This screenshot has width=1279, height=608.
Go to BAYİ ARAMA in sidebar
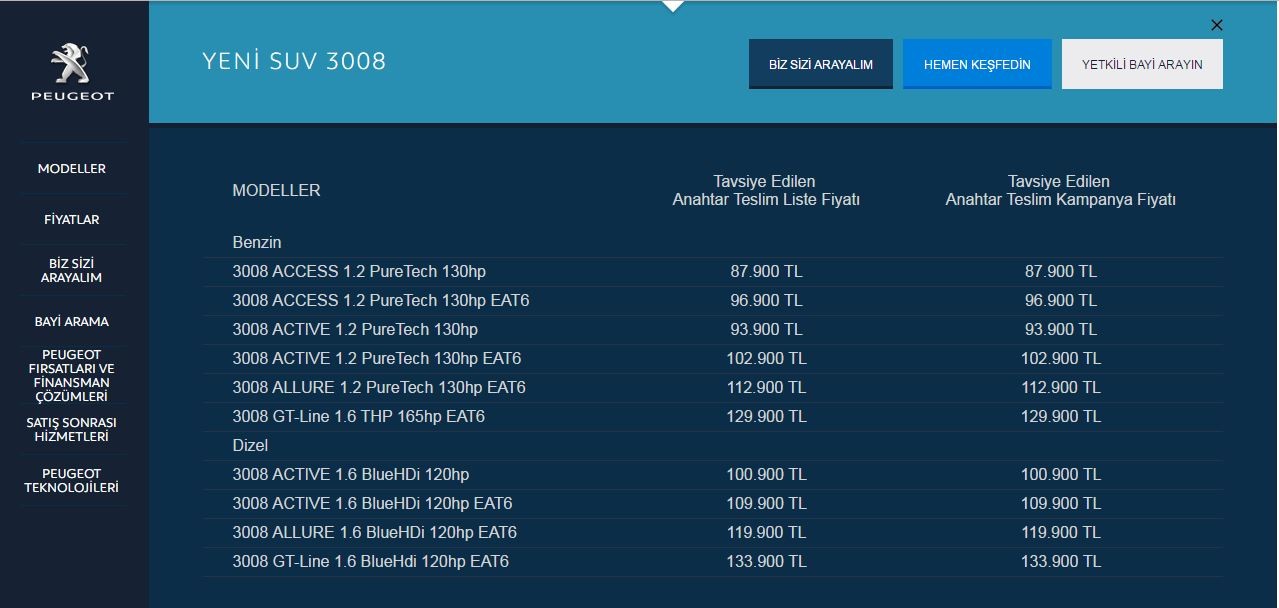click(72, 322)
